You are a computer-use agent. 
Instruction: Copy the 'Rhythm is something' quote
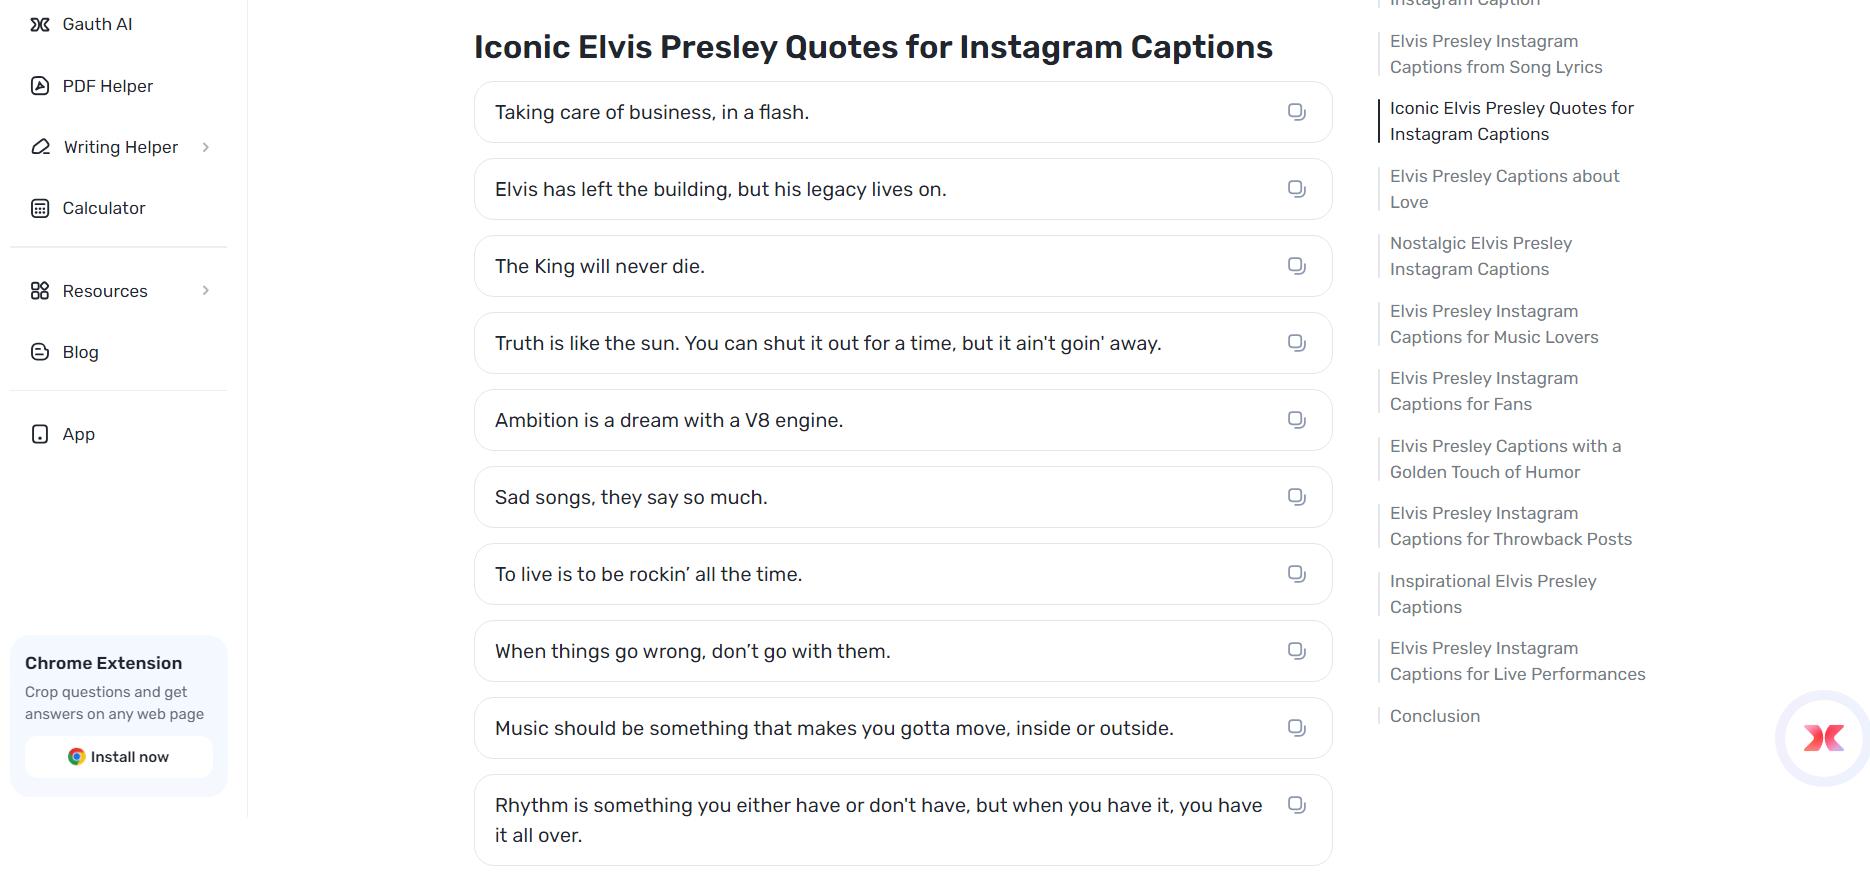point(1297,804)
